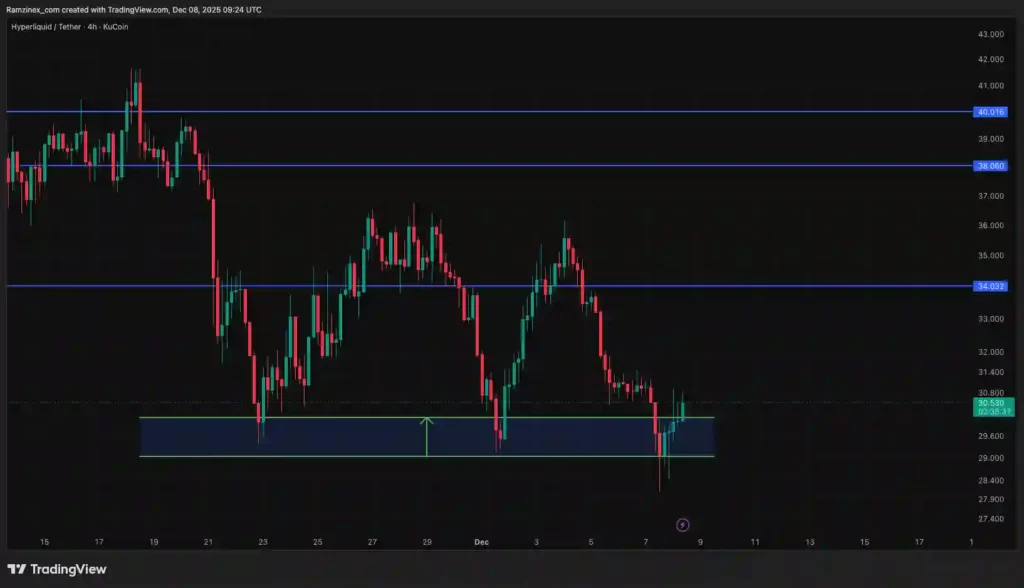
Task: Click the 40.016 blue price label
Action: tap(991, 112)
